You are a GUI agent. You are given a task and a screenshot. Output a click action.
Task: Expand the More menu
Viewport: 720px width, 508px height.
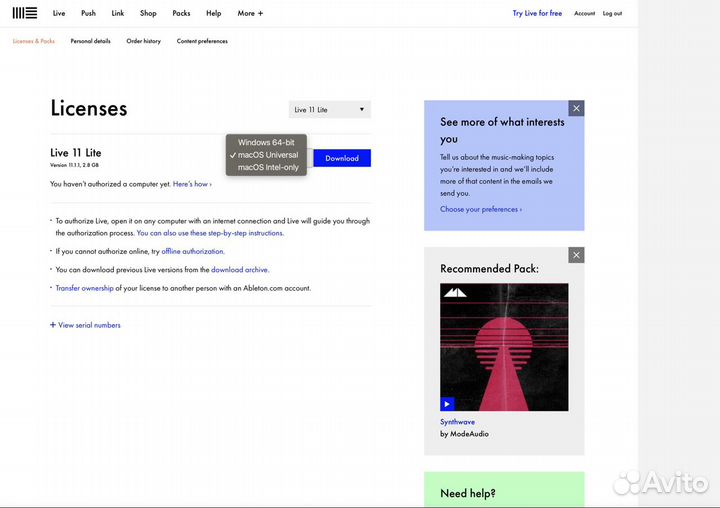coord(250,13)
